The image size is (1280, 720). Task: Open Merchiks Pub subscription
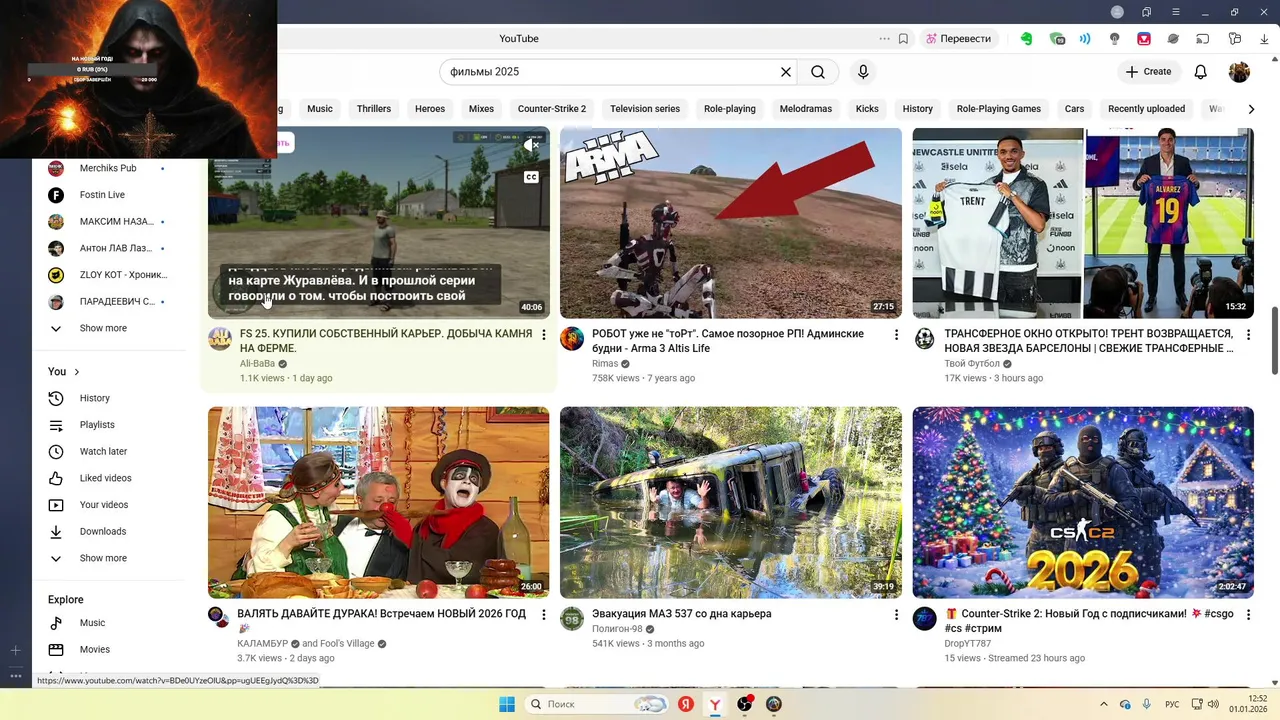click(108, 168)
